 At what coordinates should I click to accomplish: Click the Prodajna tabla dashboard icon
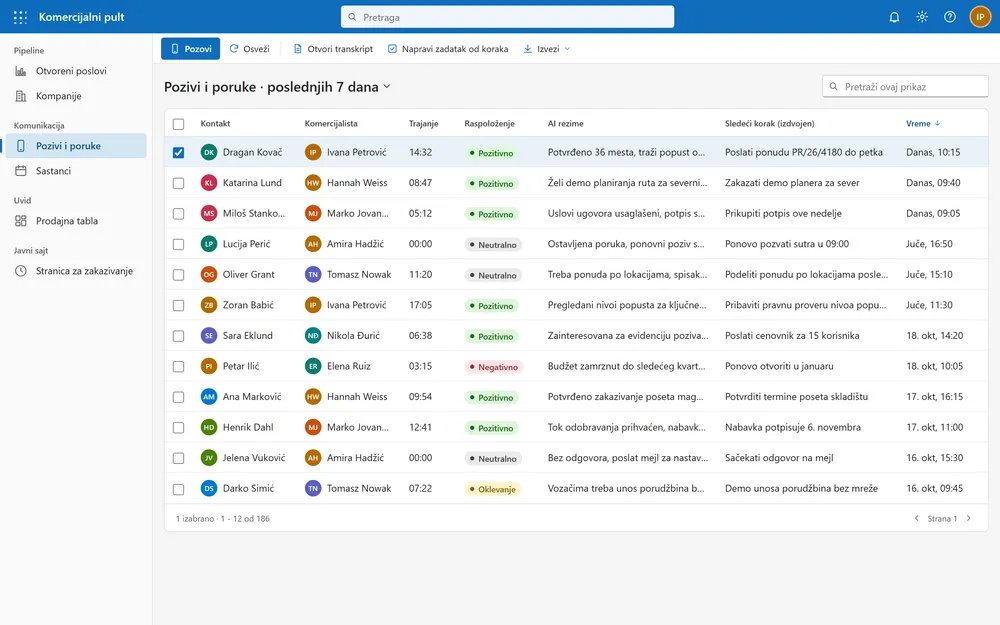click(21, 221)
